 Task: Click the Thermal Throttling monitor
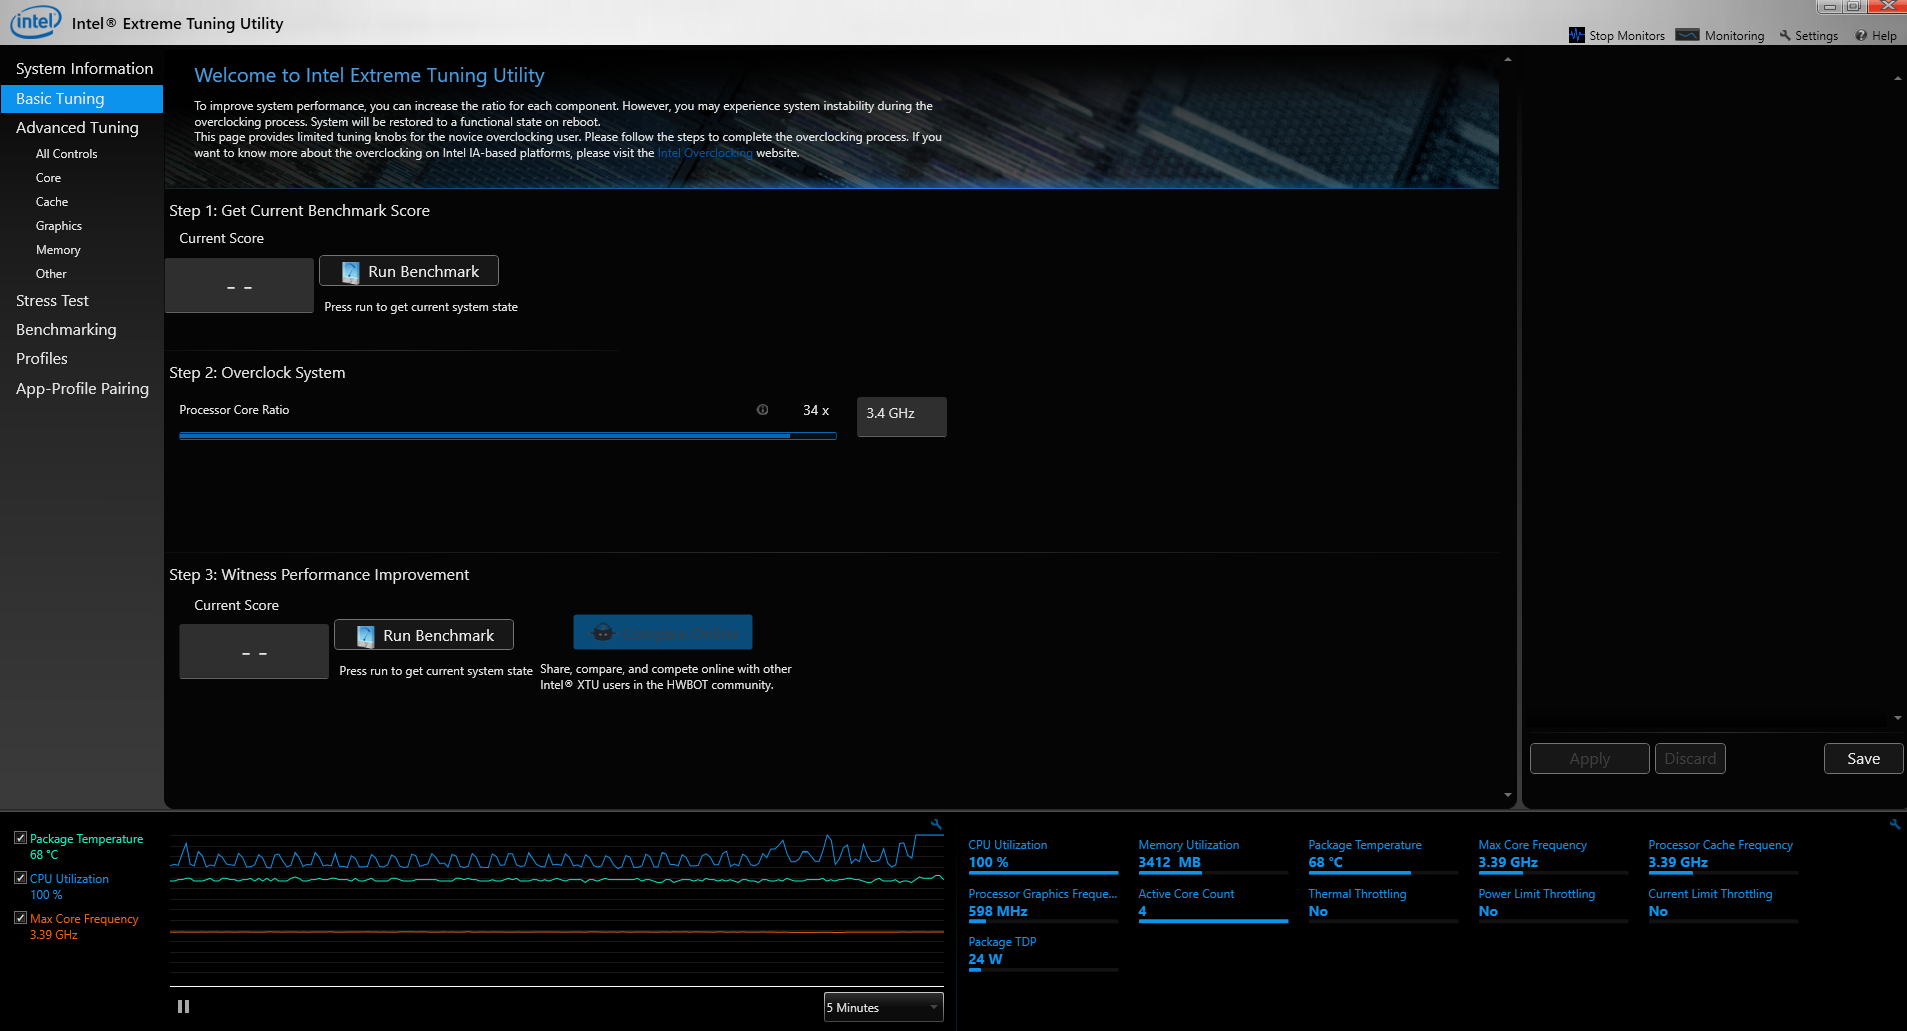pyautogui.click(x=1383, y=905)
